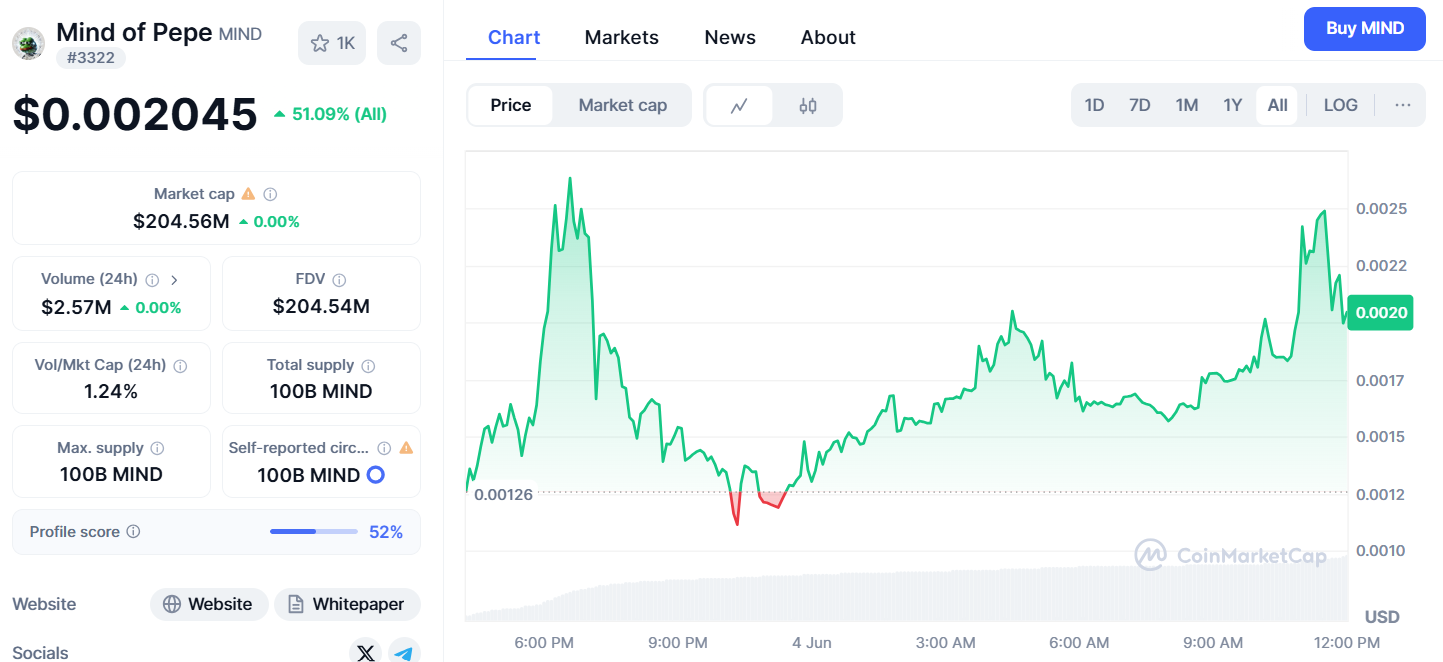This screenshot has height=662, width=1443.
Task: Switch to candlestick chart view icon
Action: pos(808,105)
